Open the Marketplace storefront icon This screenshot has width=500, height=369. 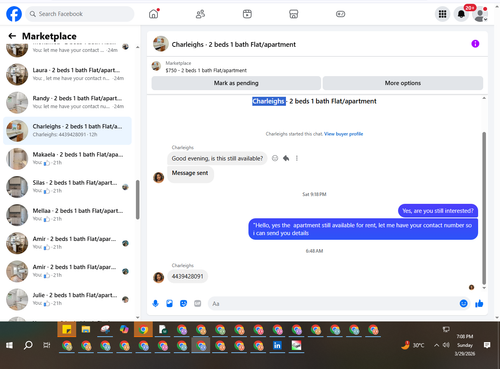pyautogui.click(x=294, y=14)
